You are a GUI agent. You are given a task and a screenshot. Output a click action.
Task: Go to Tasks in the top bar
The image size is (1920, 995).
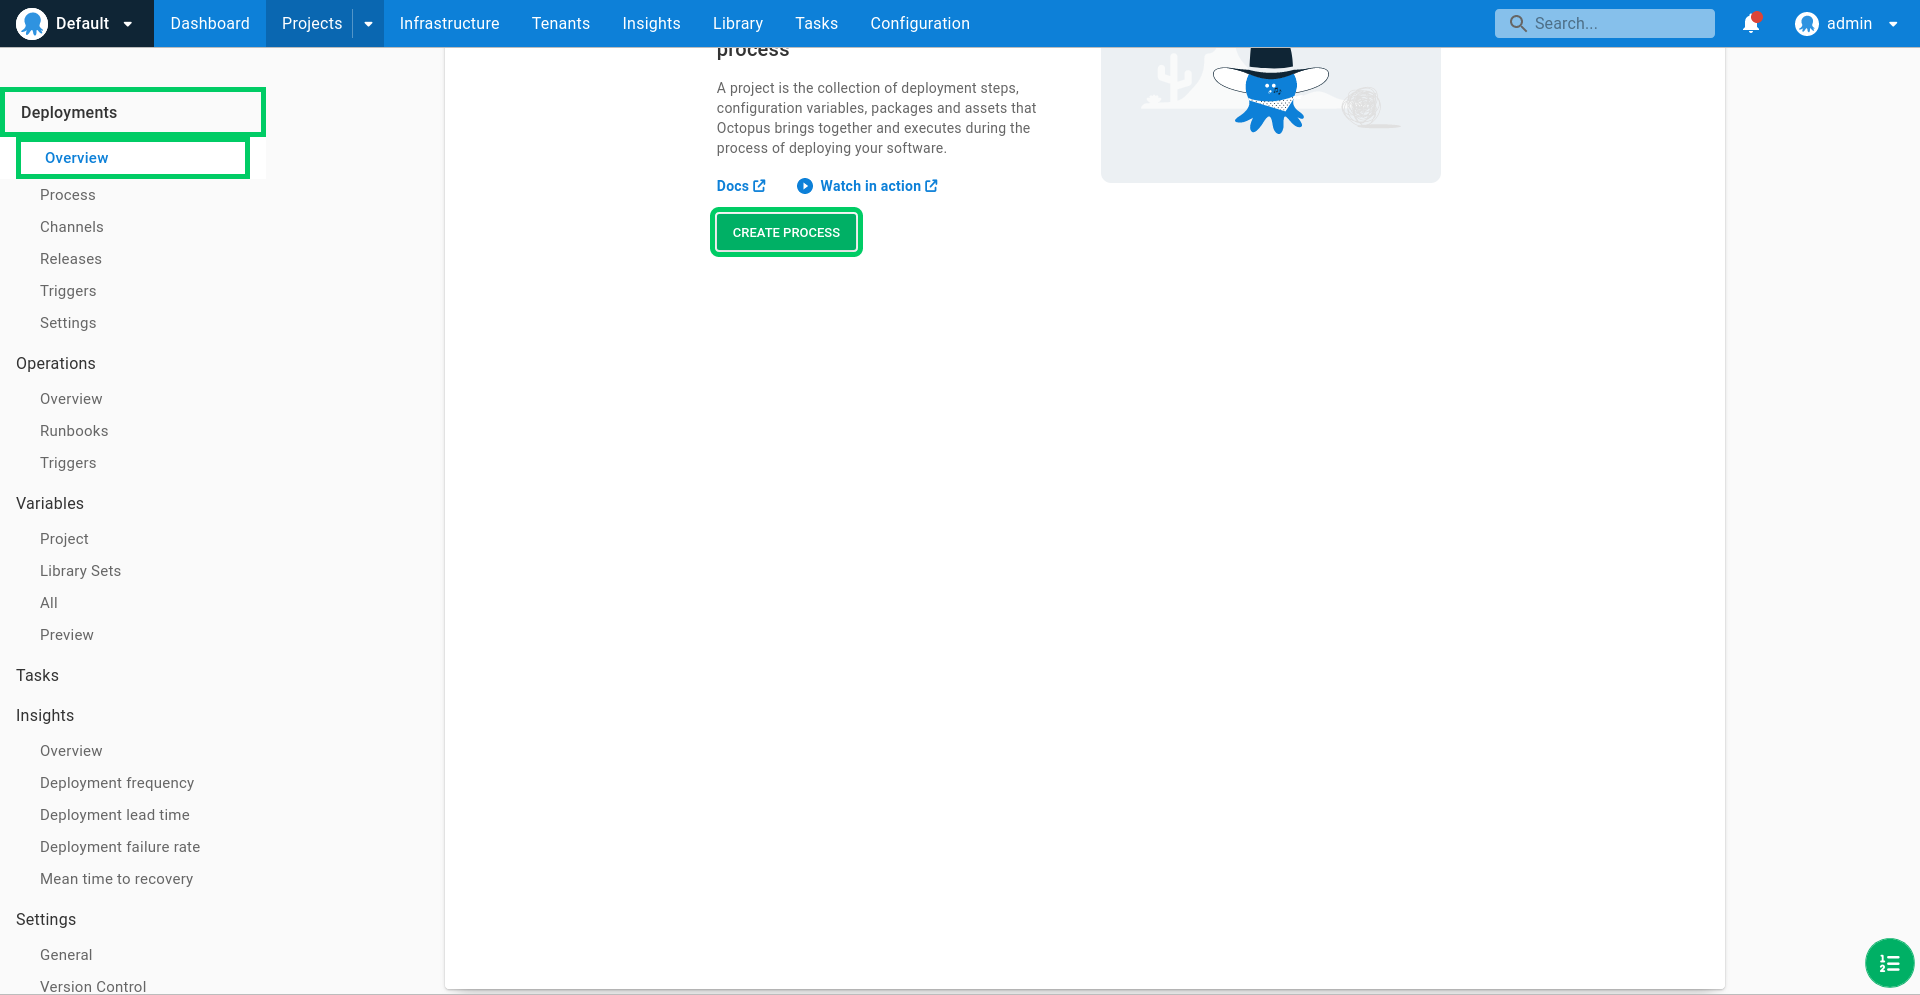(816, 23)
